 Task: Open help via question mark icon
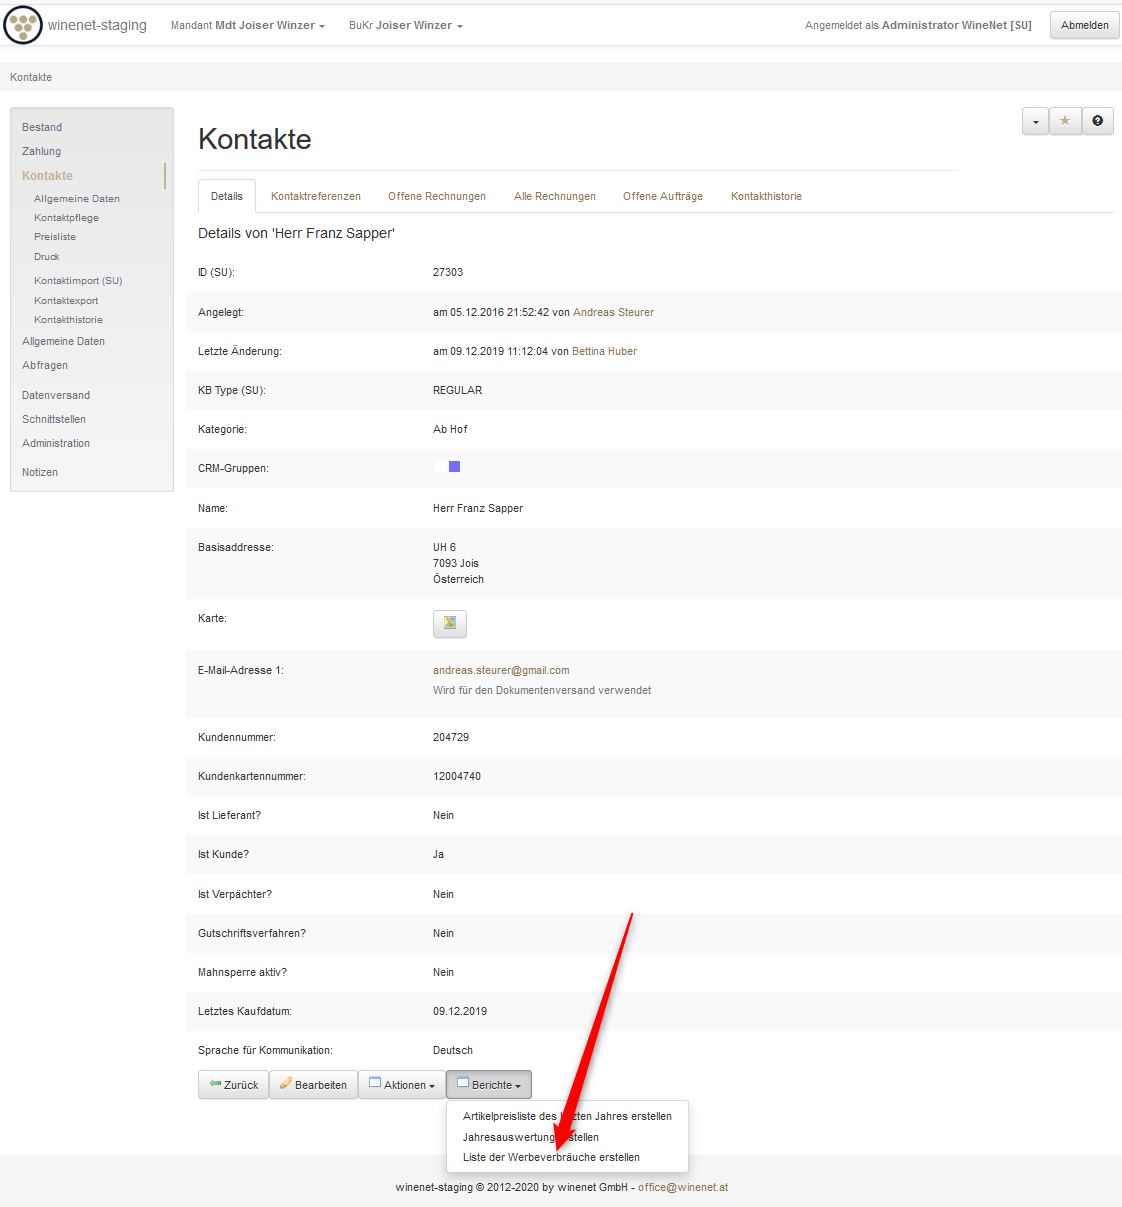click(1097, 121)
